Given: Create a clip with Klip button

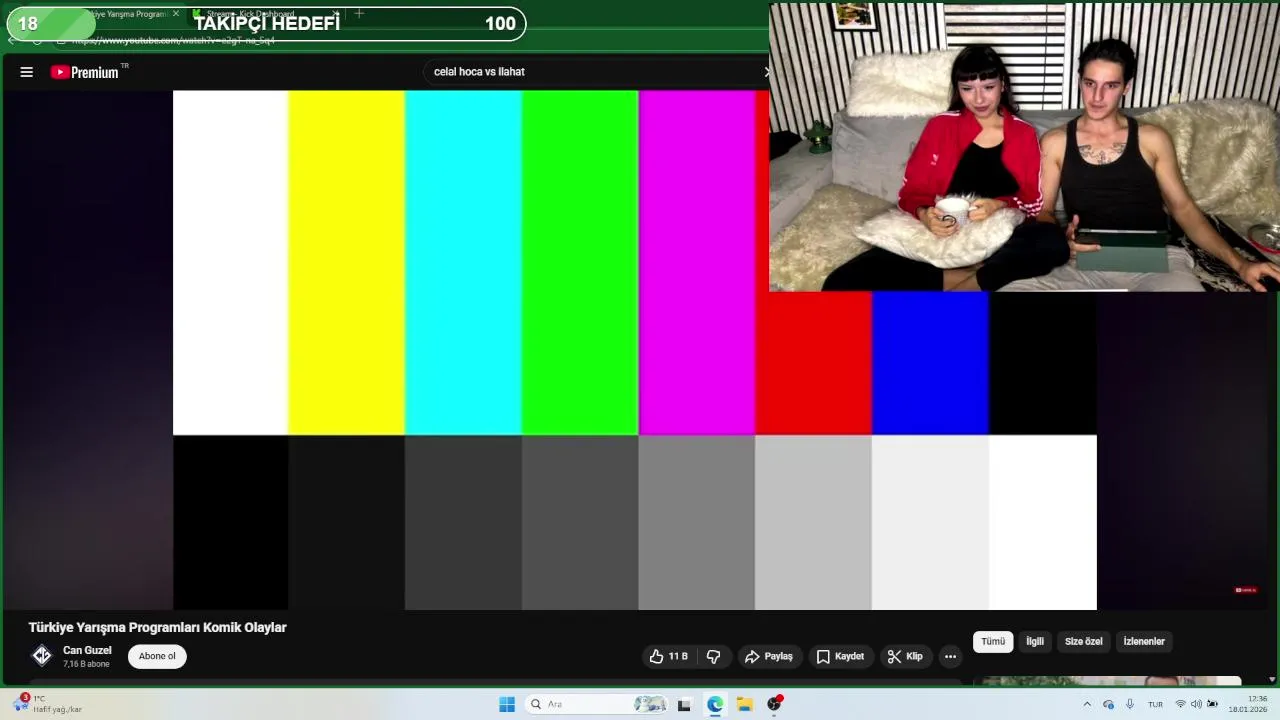Looking at the screenshot, I should pos(905,656).
